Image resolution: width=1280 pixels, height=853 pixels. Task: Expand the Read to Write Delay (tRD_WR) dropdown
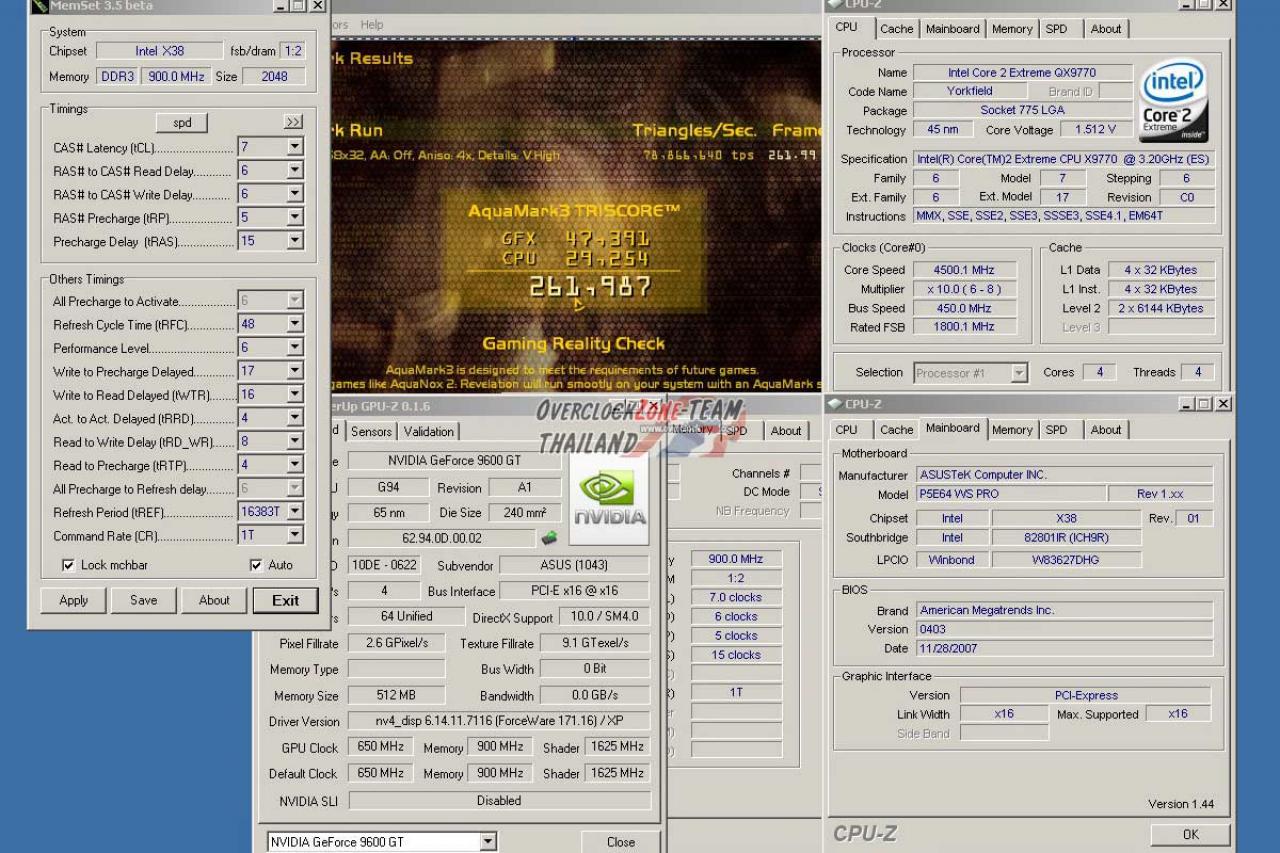tap(294, 442)
